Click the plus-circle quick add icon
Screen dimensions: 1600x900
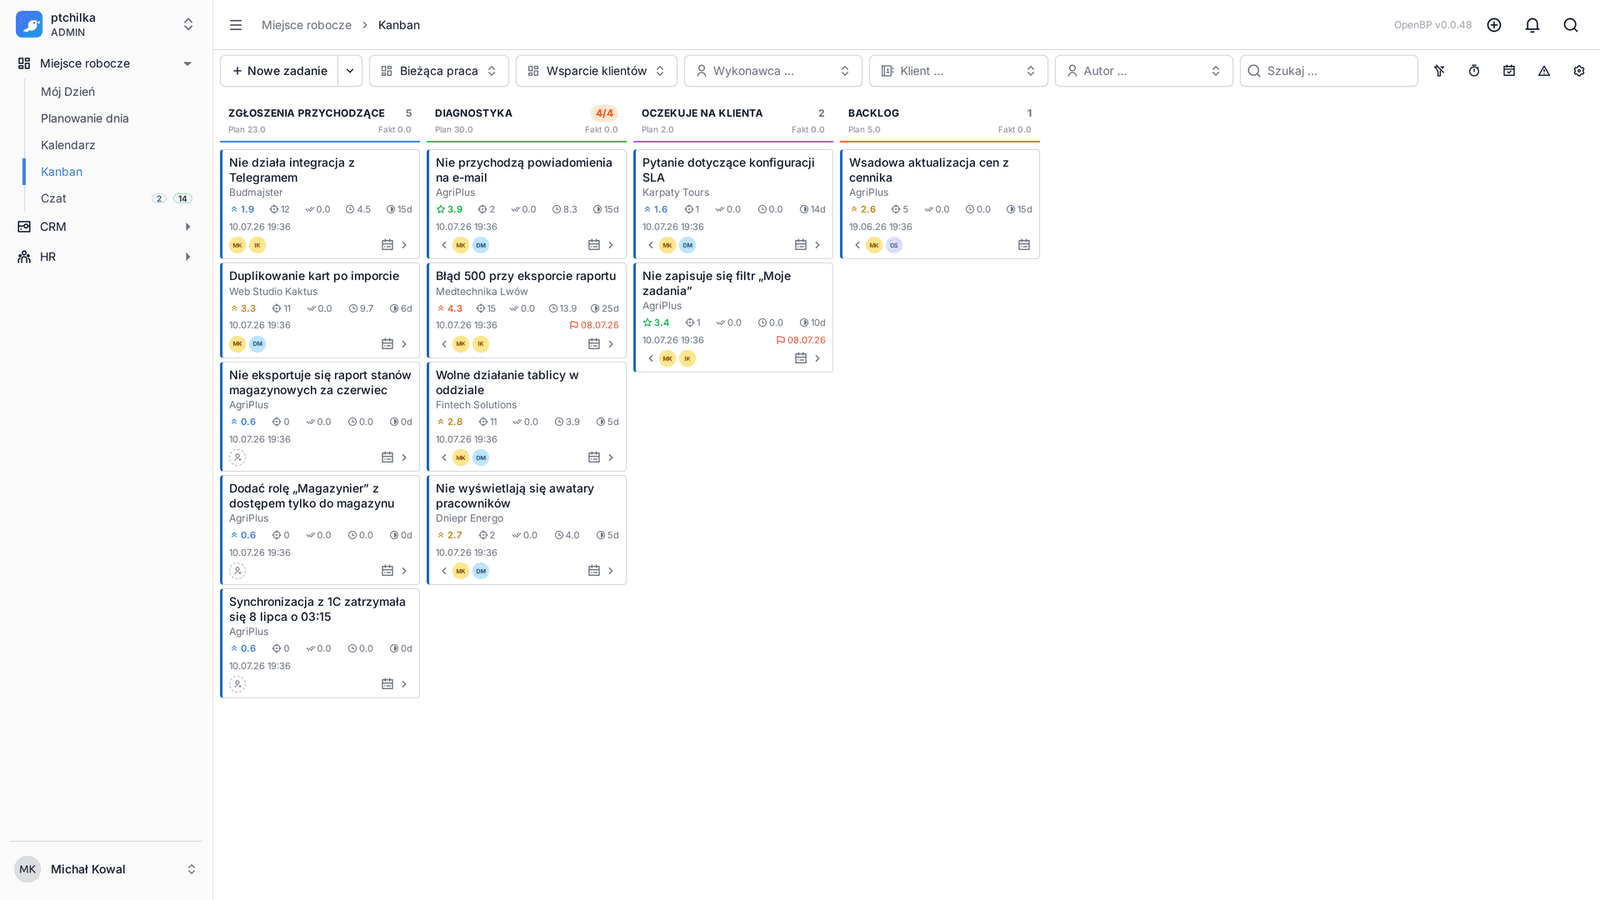point(1494,25)
